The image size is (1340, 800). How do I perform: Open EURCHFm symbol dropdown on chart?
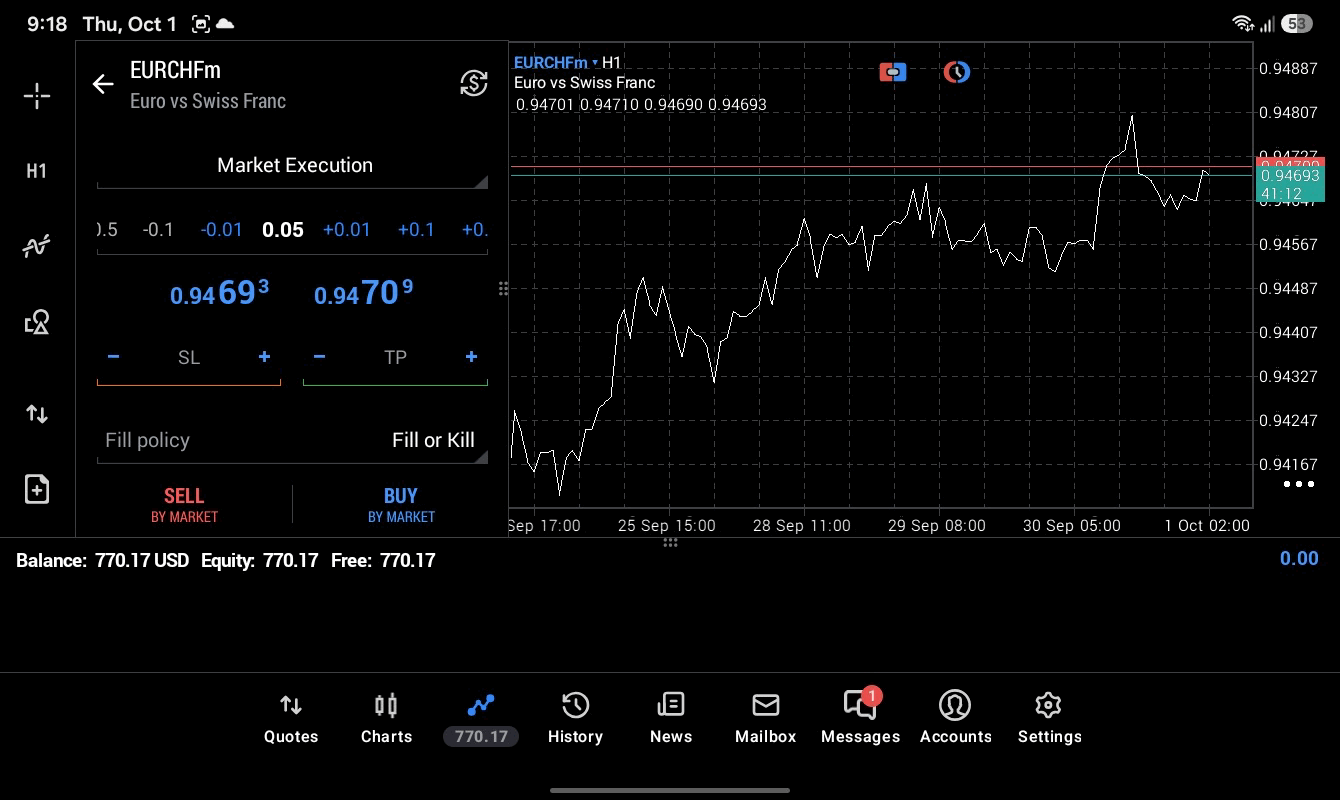point(555,63)
